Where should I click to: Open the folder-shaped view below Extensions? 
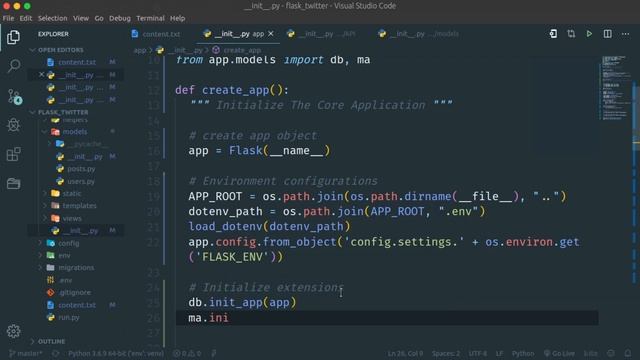(x=13, y=183)
